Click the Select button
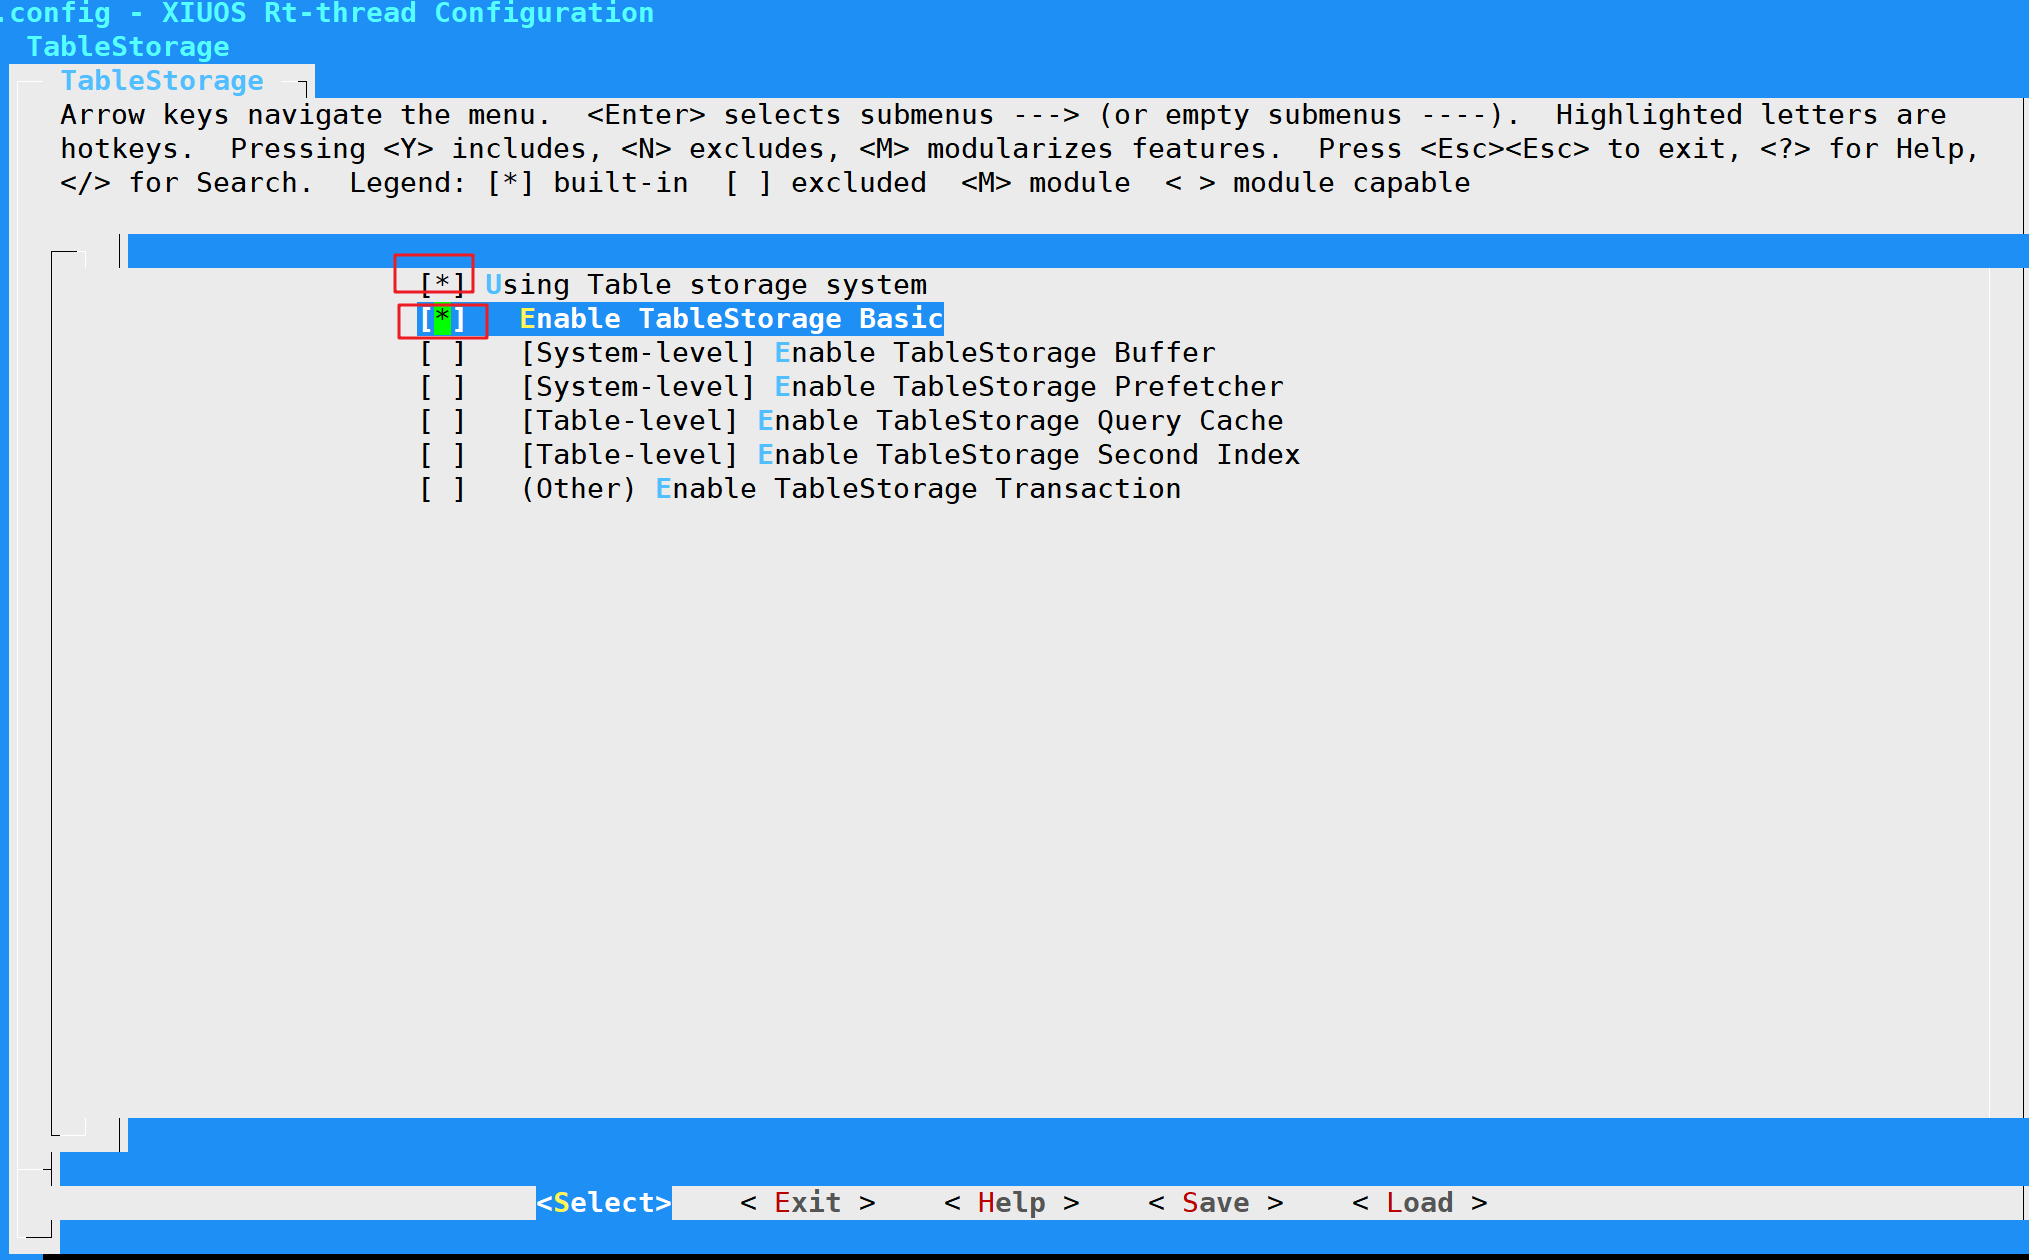Image resolution: width=2029 pixels, height=1260 pixels. [604, 1203]
